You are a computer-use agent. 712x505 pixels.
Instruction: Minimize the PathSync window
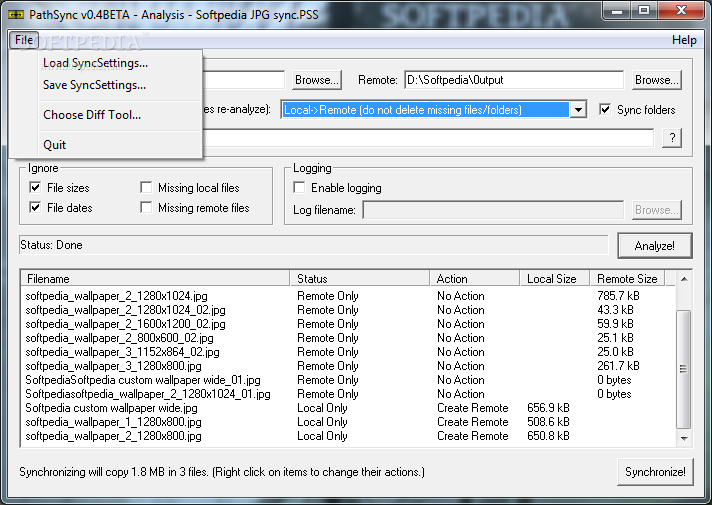pyautogui.click(x=617, y=10)
